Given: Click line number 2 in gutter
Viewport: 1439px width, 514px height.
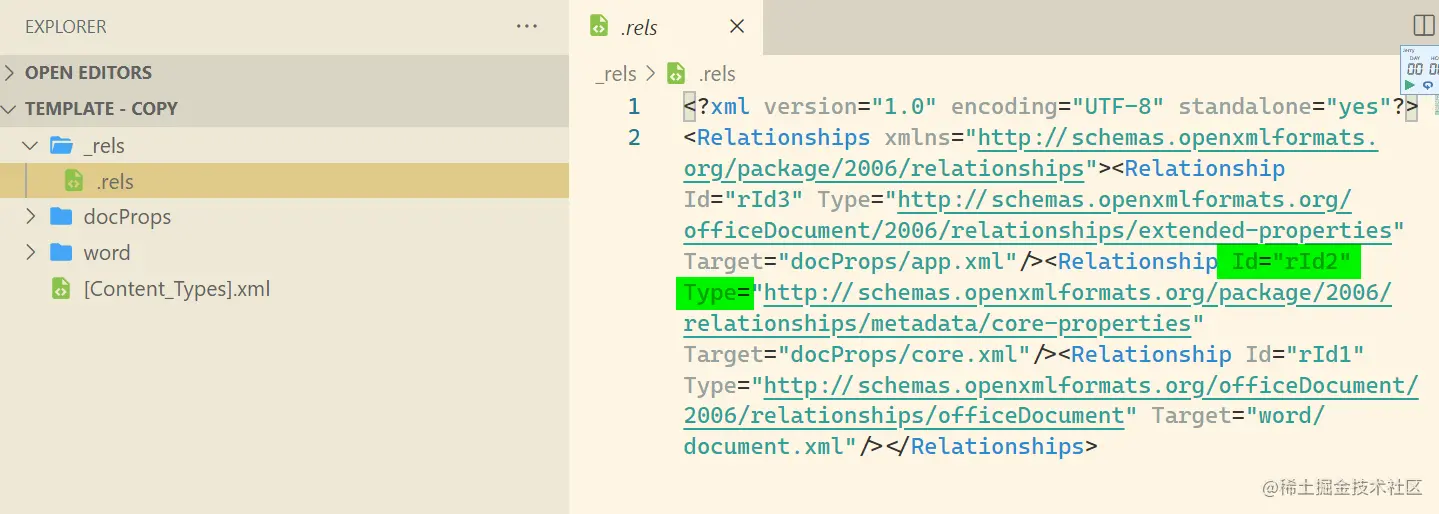Looking at the screenshot, I should (634, 137).
